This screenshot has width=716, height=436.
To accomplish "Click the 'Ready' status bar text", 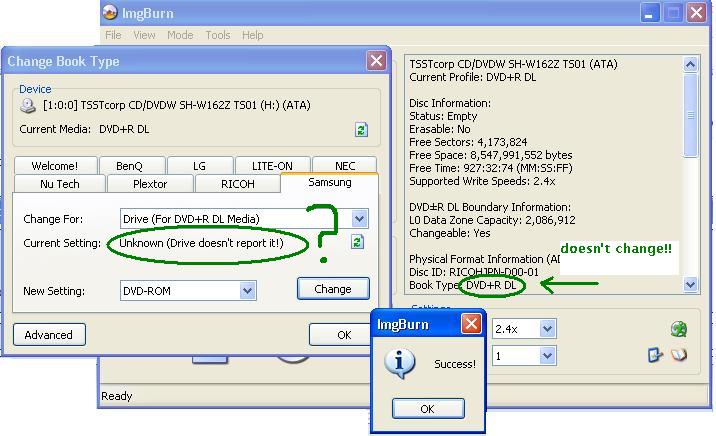I will point(116,396).
